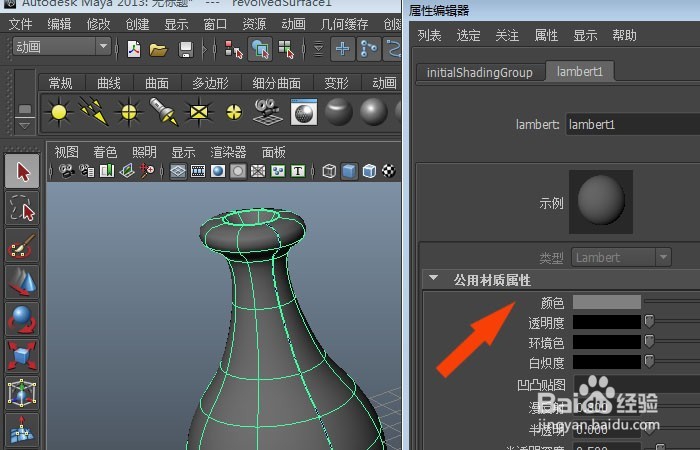Viewport: 700px width, 450px height.
Task: Open the 几何缓存 menu
Action: [x=344, y=24]
